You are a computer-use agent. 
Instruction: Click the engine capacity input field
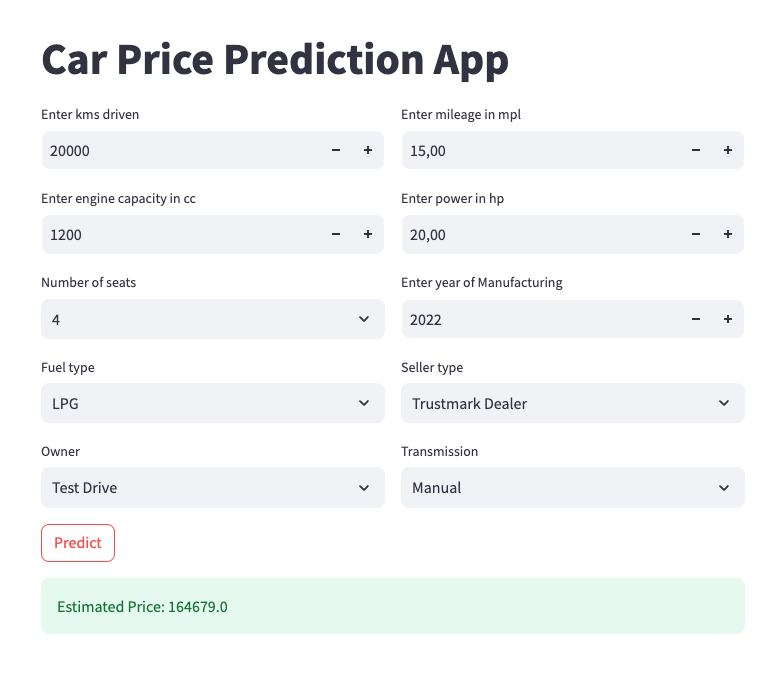(x=180, y=234)
